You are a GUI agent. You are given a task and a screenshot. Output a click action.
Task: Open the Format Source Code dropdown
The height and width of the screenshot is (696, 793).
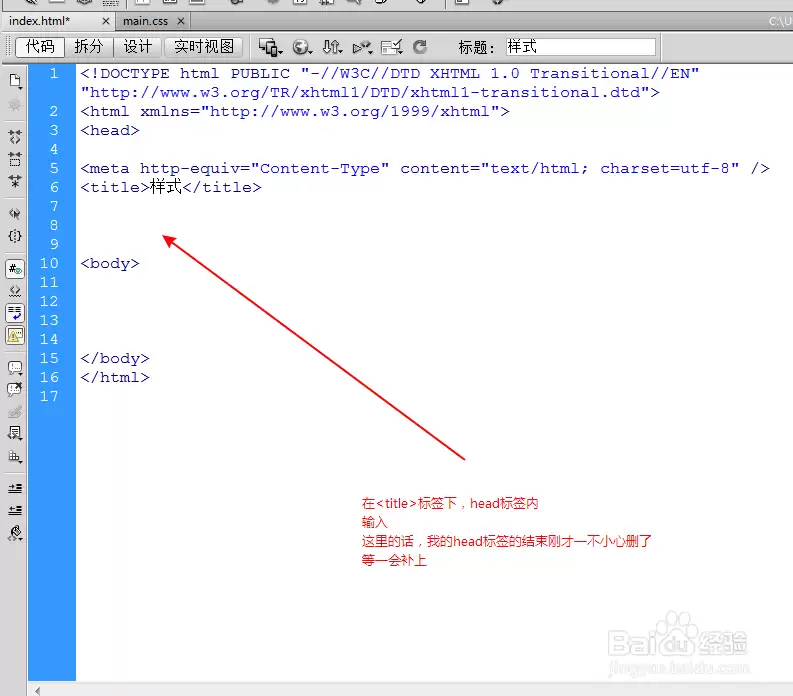coord(15,533)
